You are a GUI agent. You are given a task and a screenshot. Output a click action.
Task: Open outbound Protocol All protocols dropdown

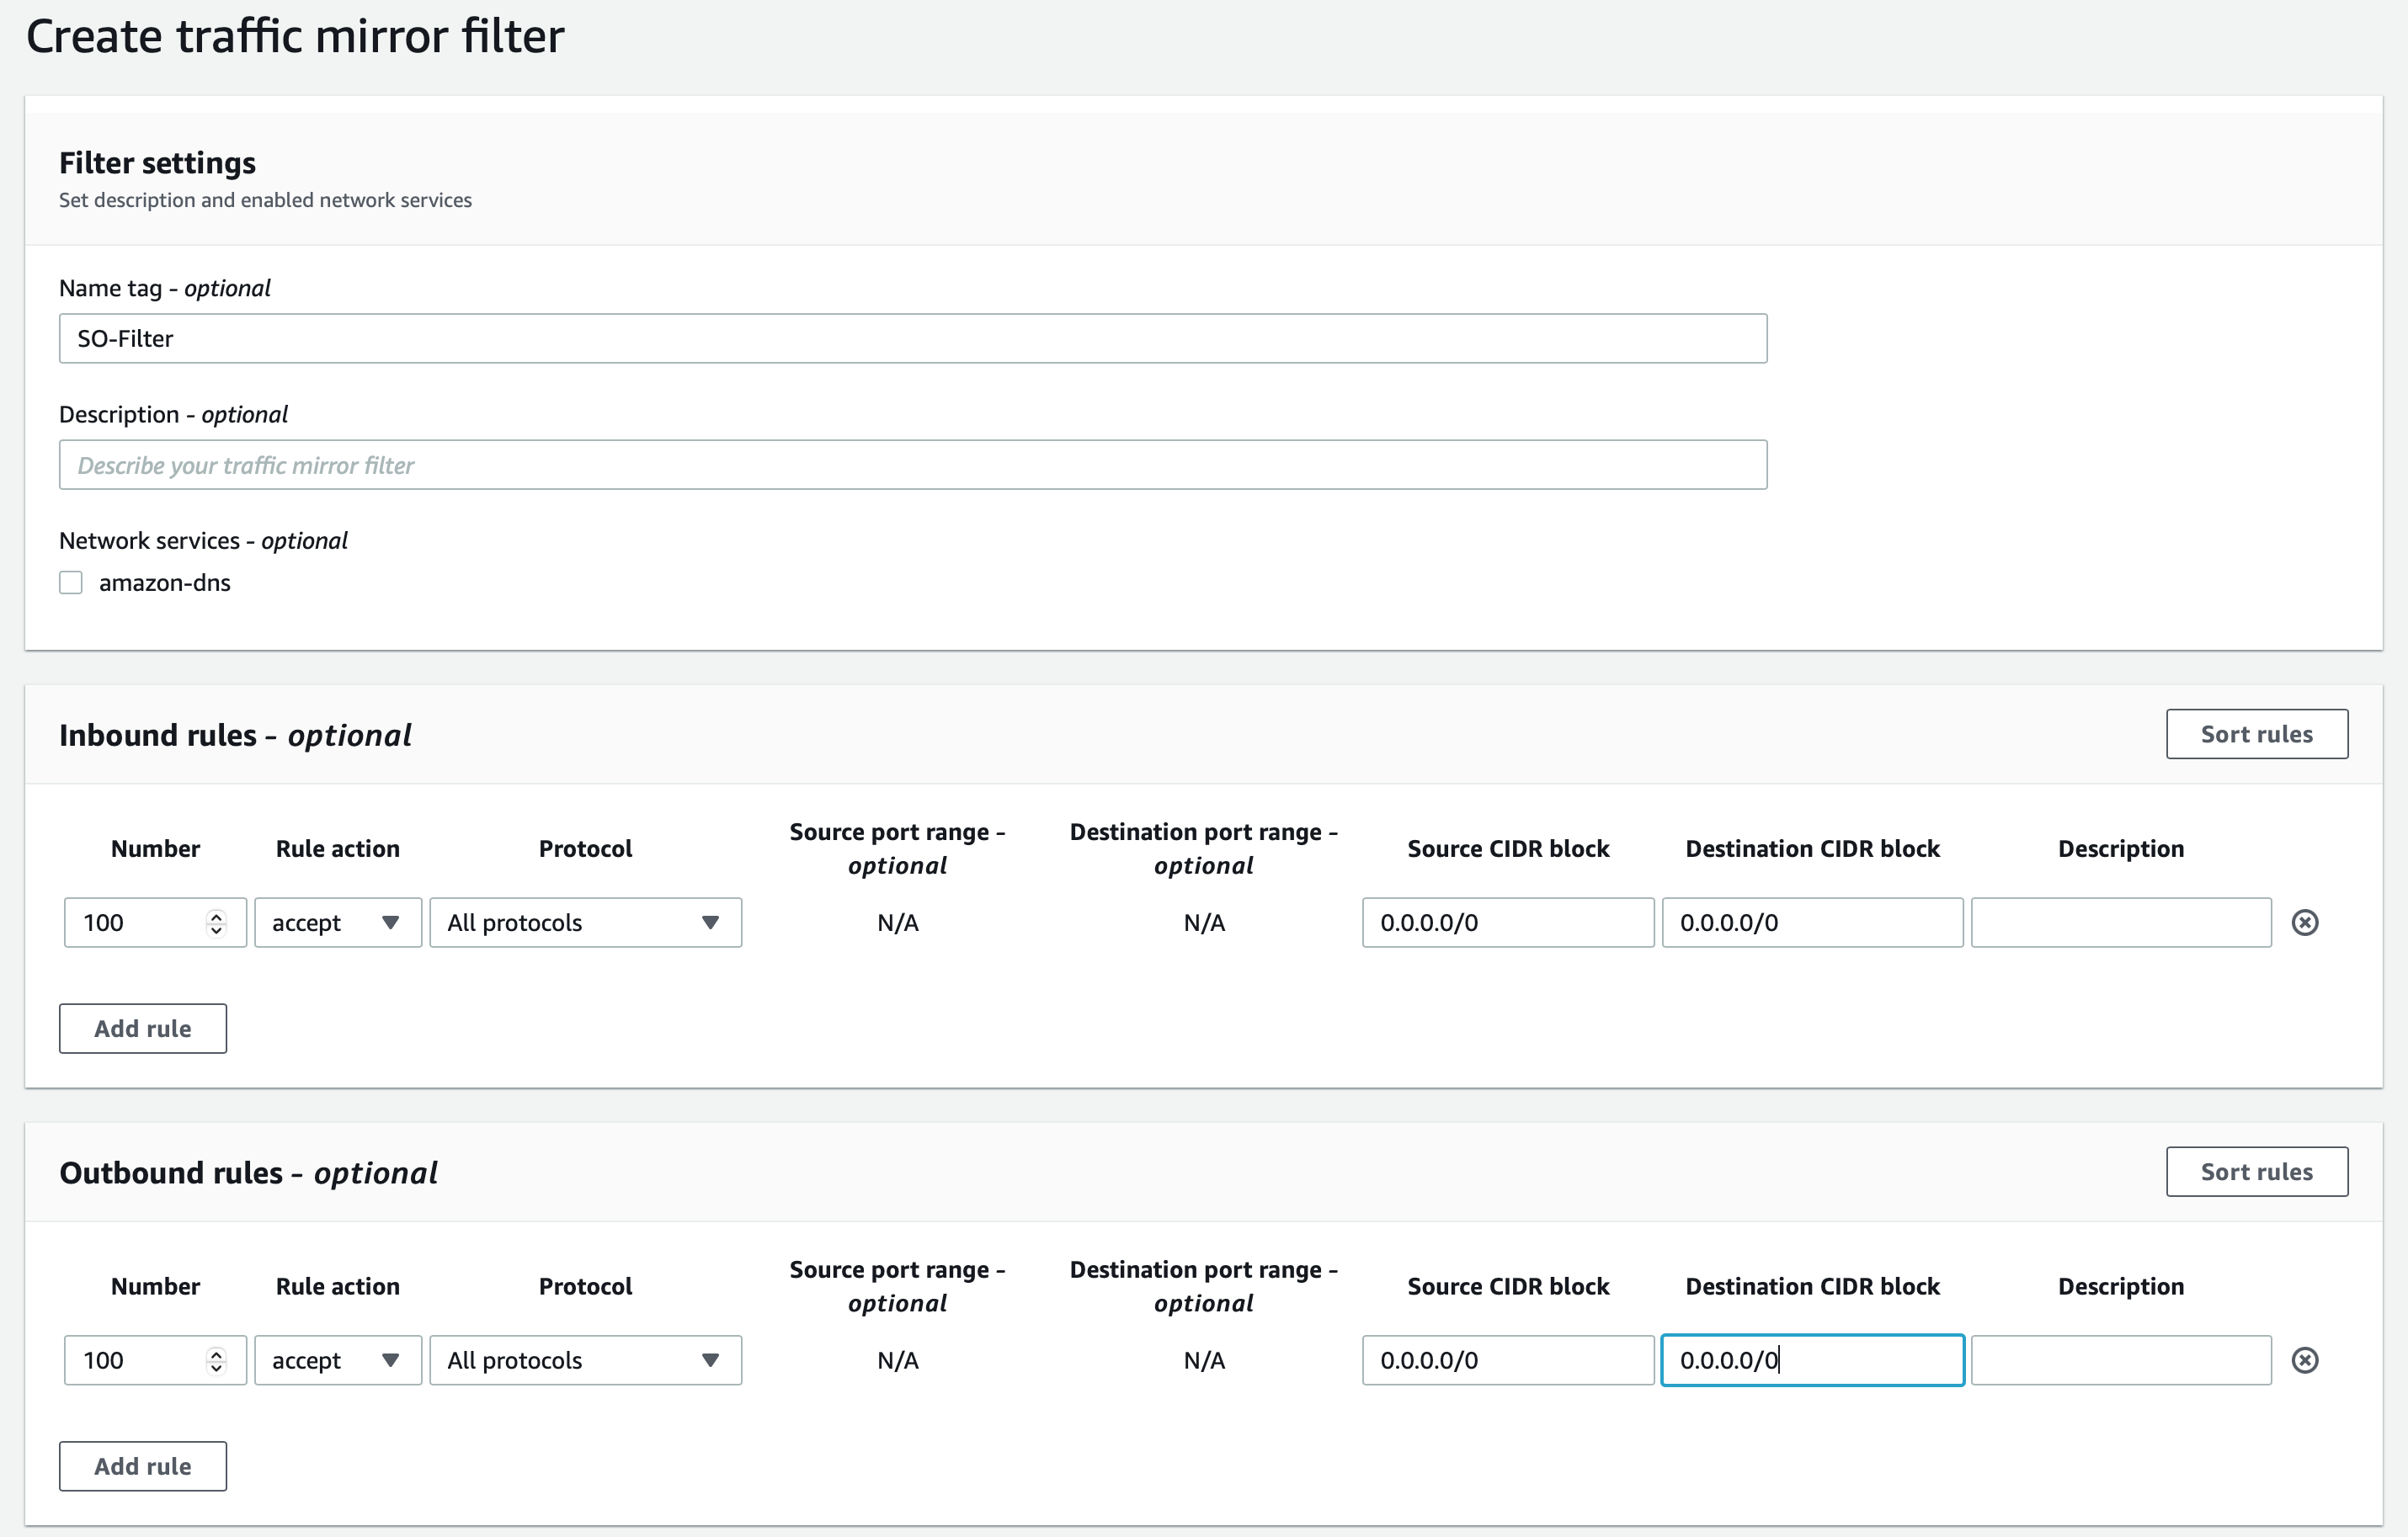click(x=585, y=1360)
